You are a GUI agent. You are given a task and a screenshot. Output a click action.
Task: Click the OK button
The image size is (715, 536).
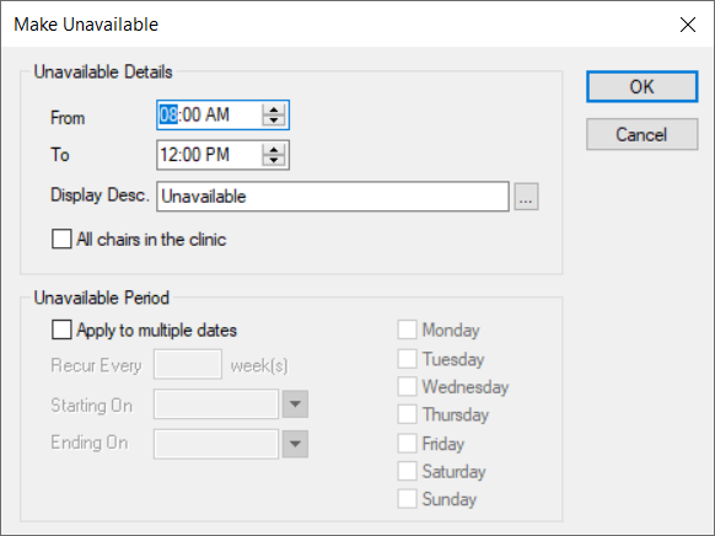[x=641, y=87]
